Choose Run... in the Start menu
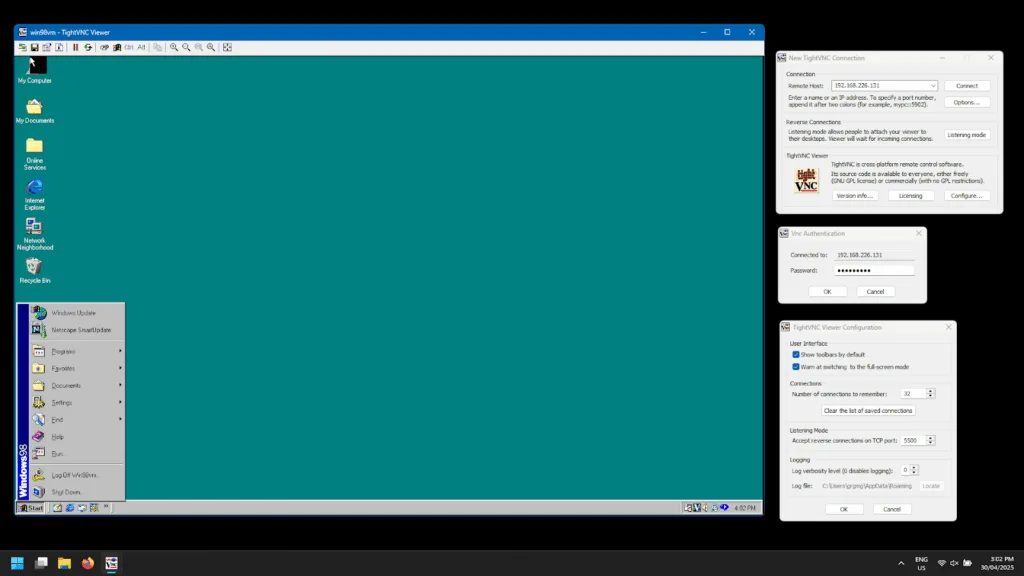1024x576 pixels. (77, 453)
